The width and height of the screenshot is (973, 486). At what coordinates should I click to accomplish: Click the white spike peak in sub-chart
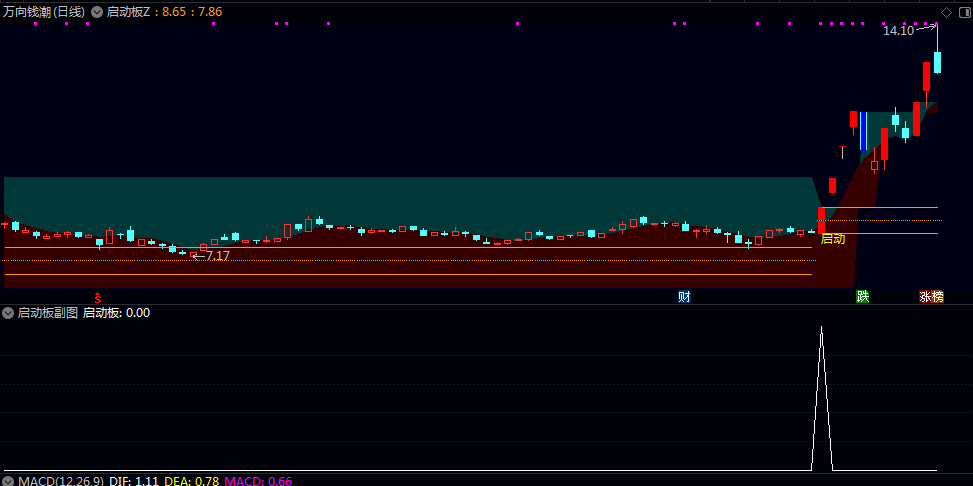(821, 327)
